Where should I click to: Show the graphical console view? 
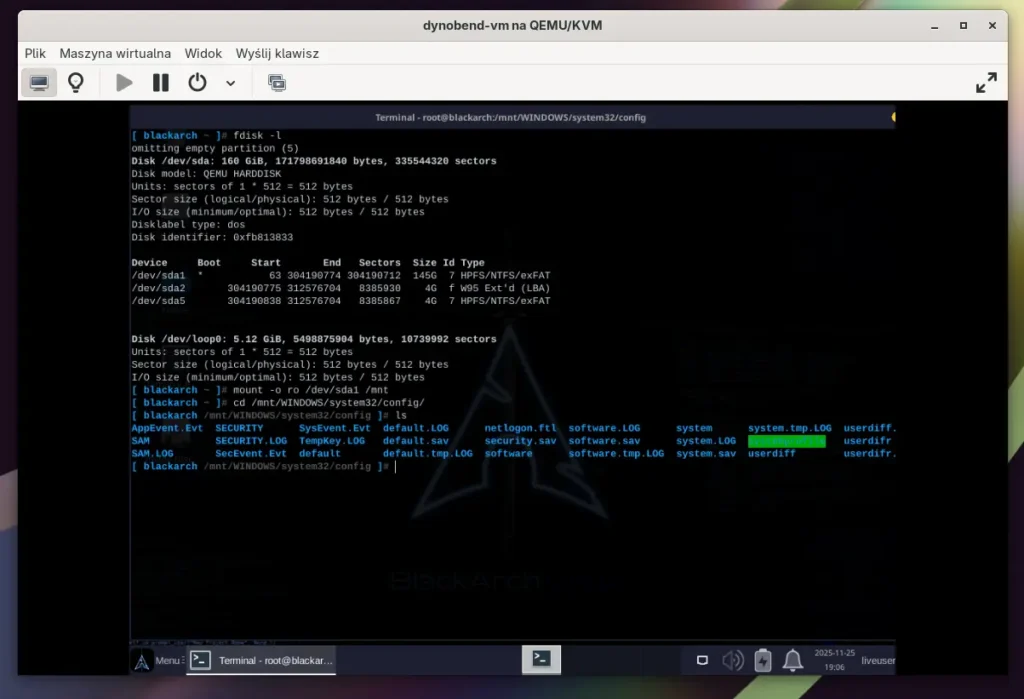[39, 83]
